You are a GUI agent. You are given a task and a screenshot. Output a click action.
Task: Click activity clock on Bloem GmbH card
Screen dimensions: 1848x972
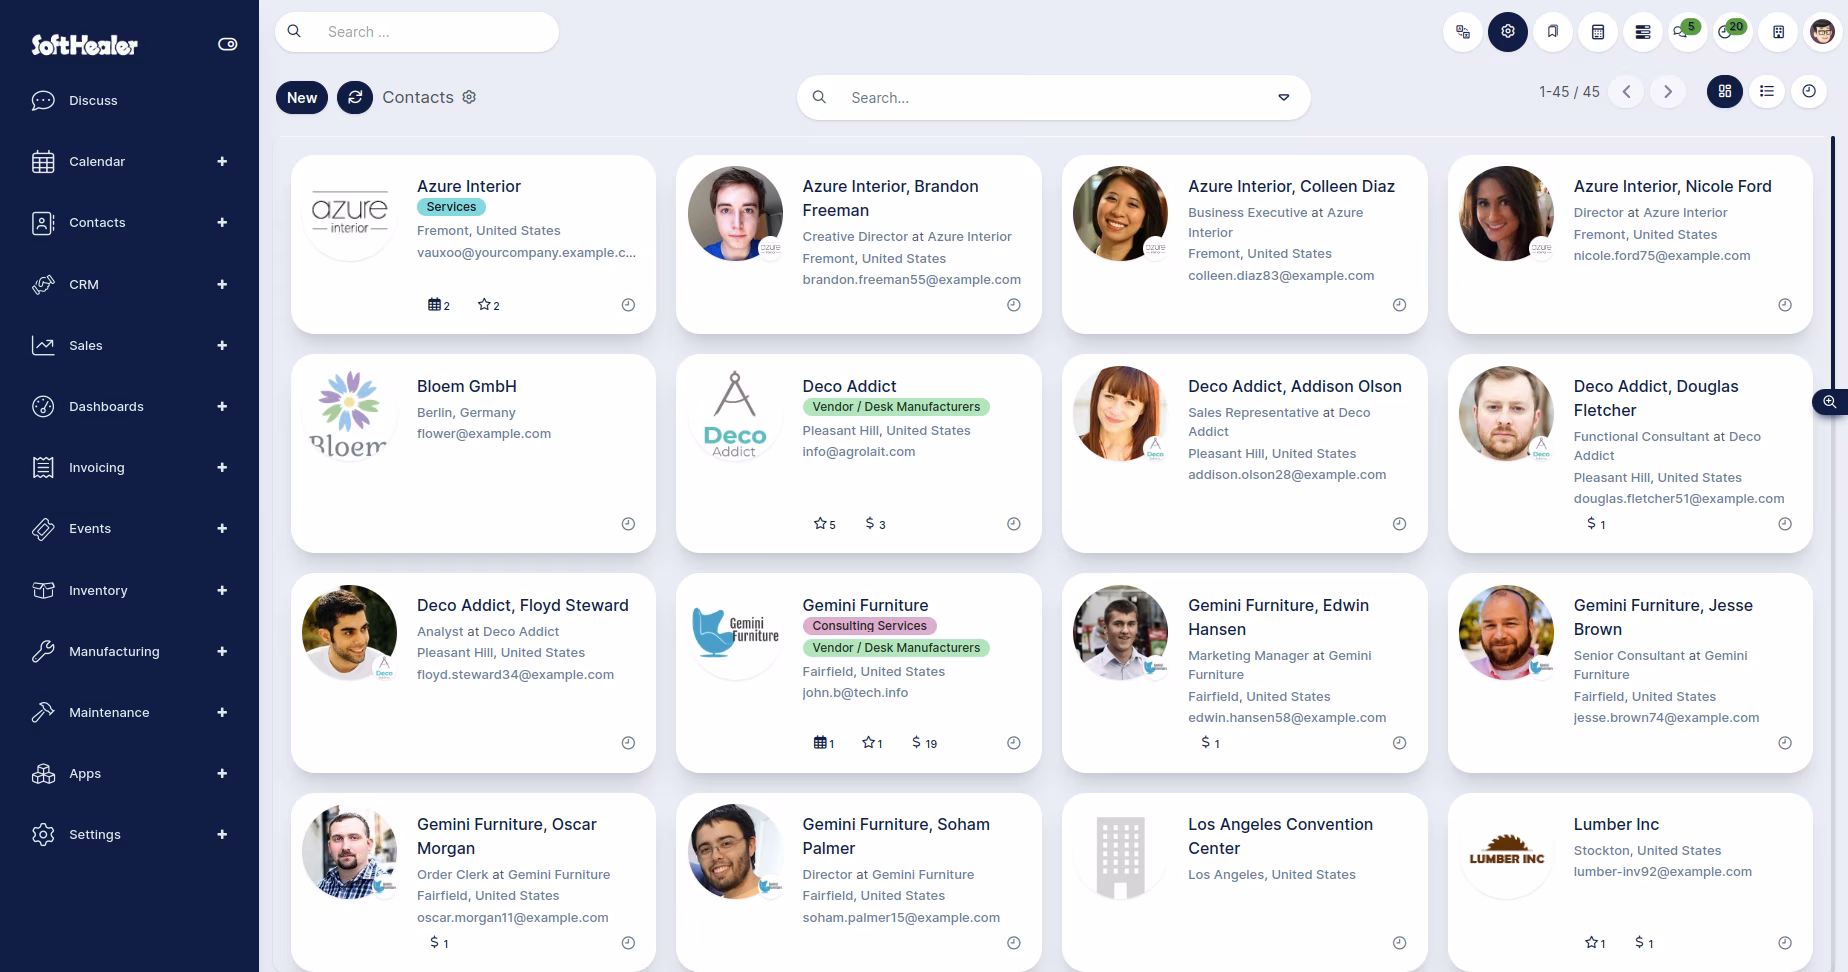coord(628,524)
